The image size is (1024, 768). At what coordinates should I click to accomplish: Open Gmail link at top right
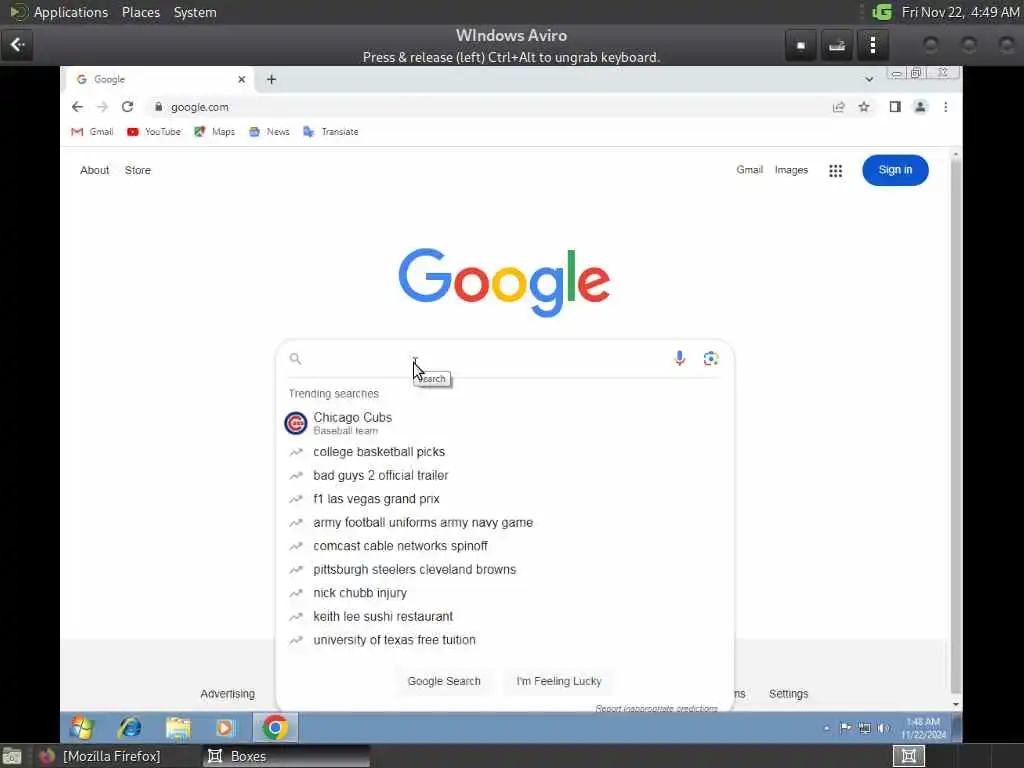749,170
